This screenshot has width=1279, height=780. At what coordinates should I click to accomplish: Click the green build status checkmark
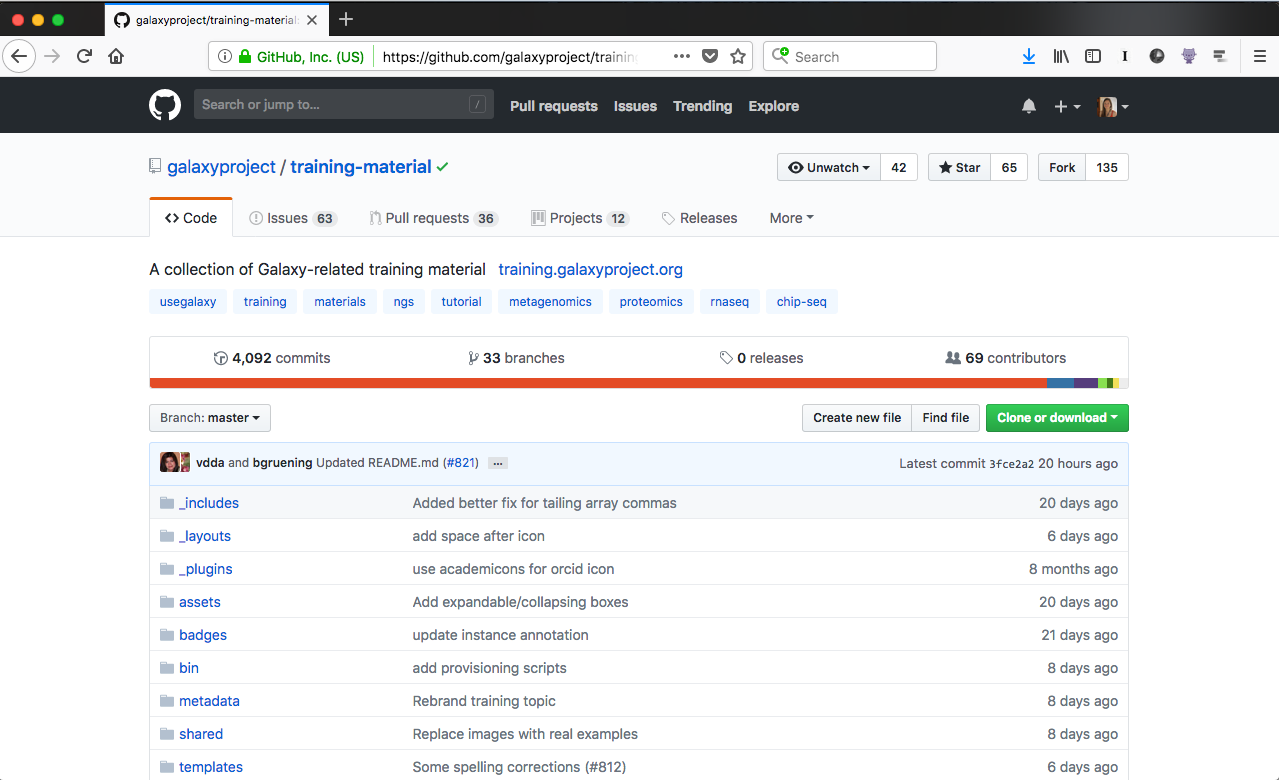pos(443,167)
